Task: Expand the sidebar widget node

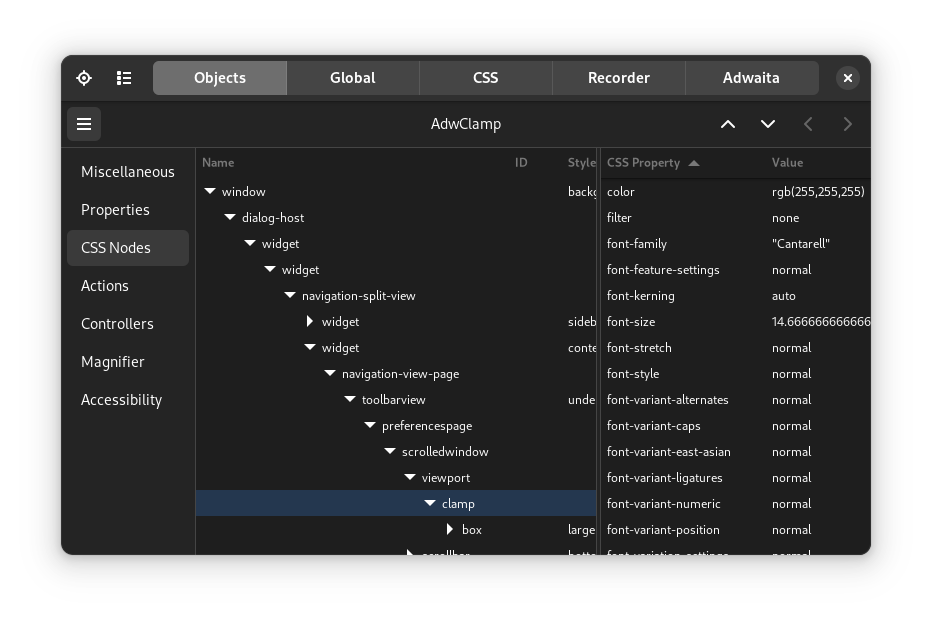Action: pos(310,321)
